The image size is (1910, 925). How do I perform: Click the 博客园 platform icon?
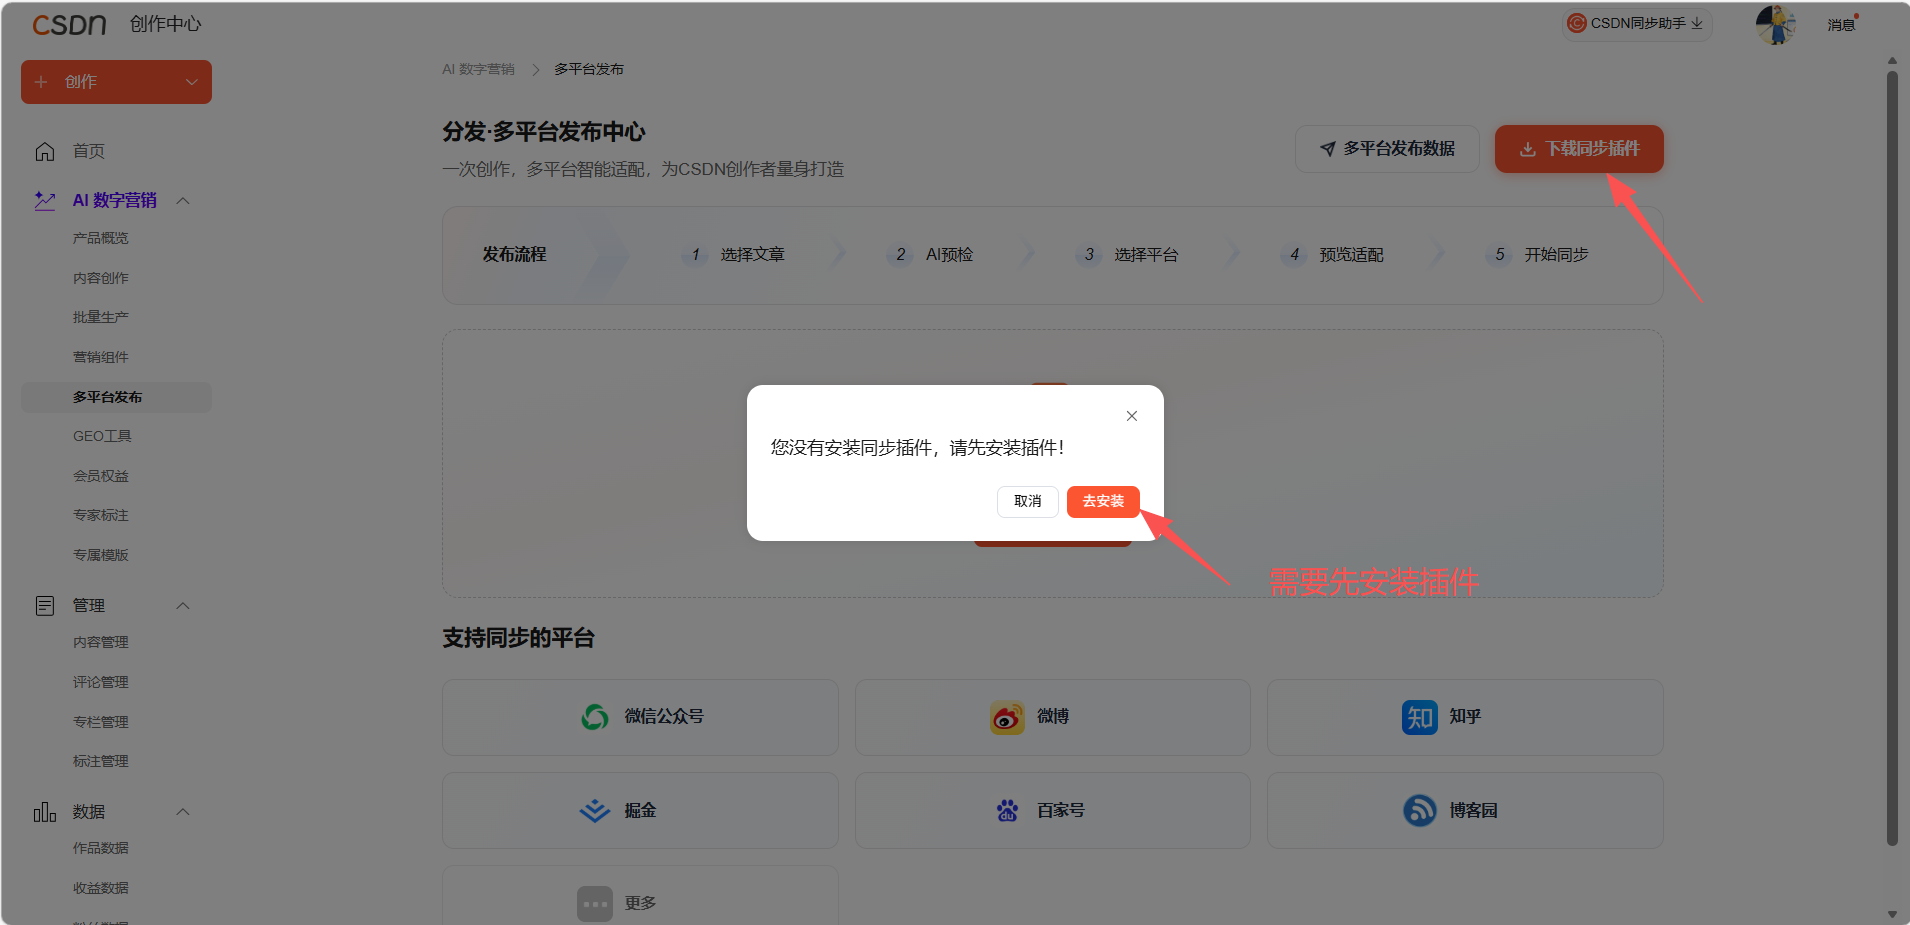(1420, 810)
